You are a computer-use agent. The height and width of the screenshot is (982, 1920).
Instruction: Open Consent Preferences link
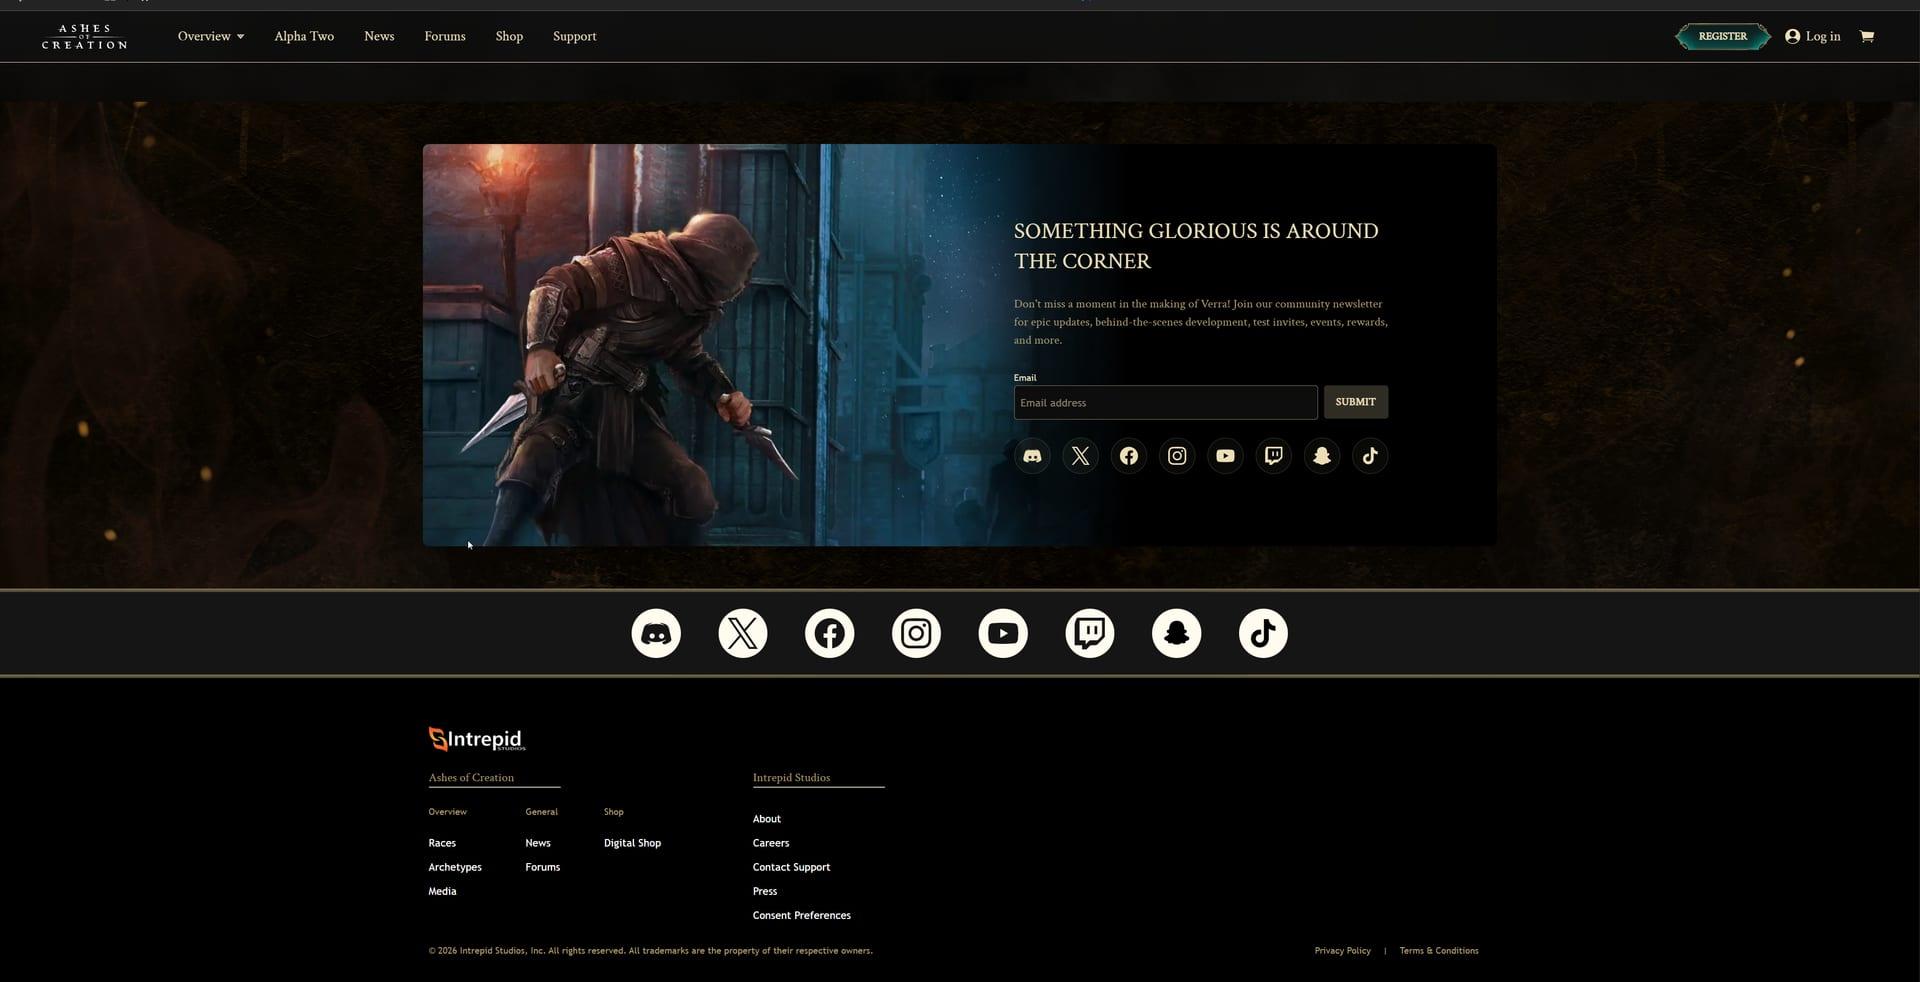pyautogui.click(x=802, y=915)
